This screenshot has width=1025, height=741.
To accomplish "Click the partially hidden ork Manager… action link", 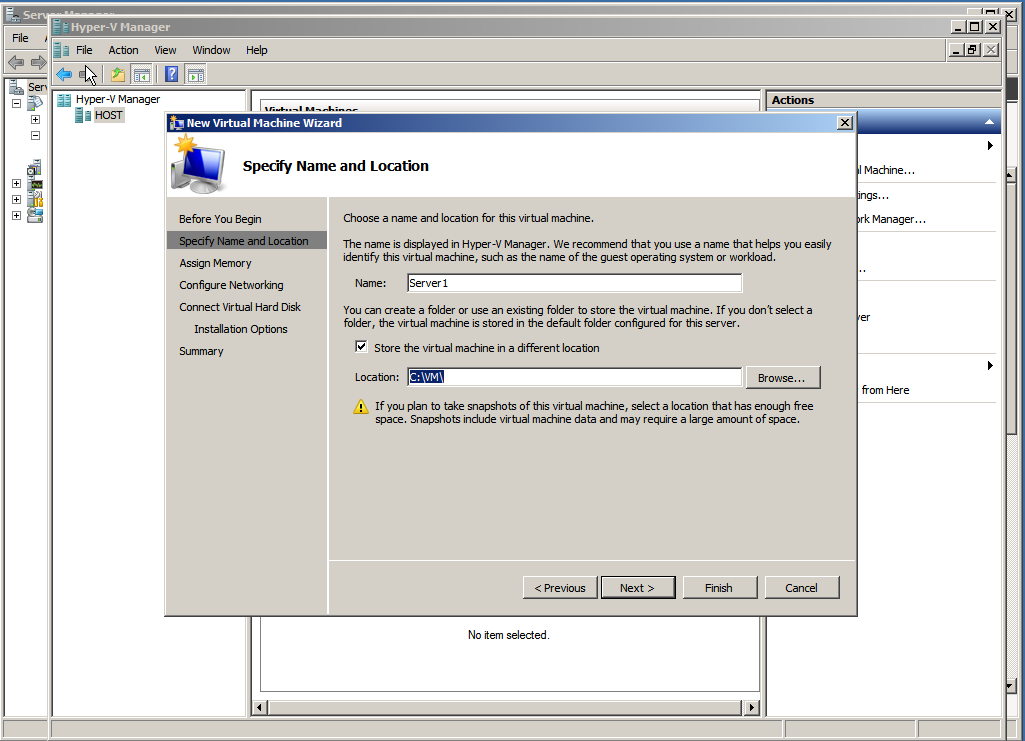I will point(892,219).
